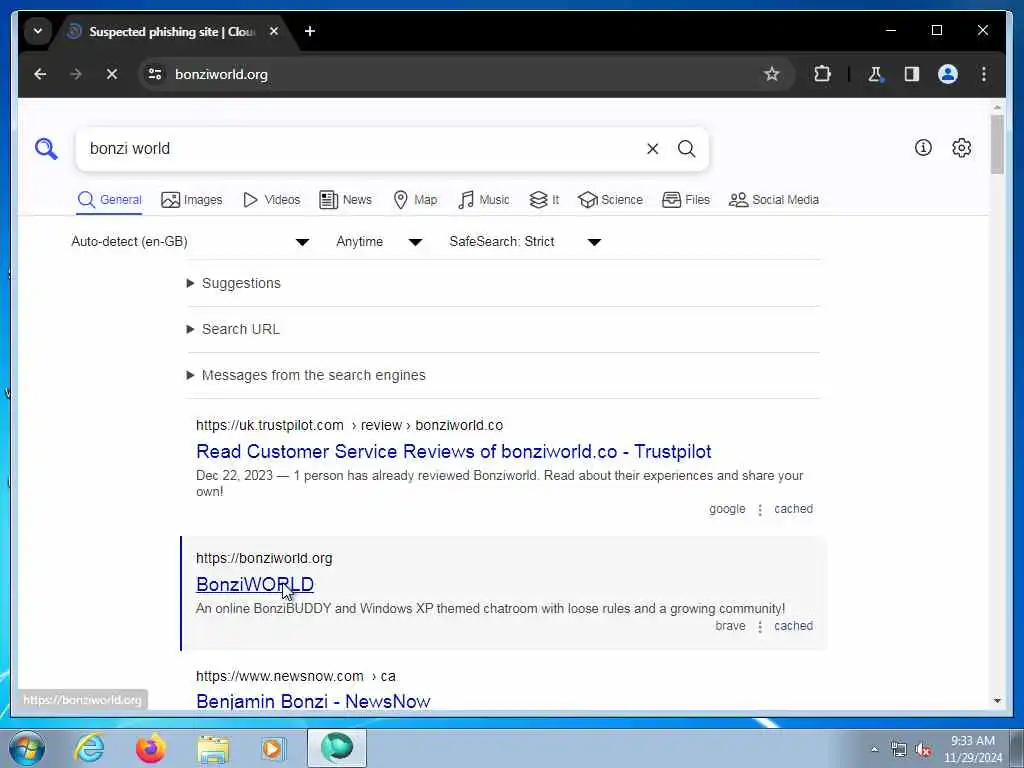Open Extensions puzzle icon
The image size is (1024, 768).
[822, 74]
